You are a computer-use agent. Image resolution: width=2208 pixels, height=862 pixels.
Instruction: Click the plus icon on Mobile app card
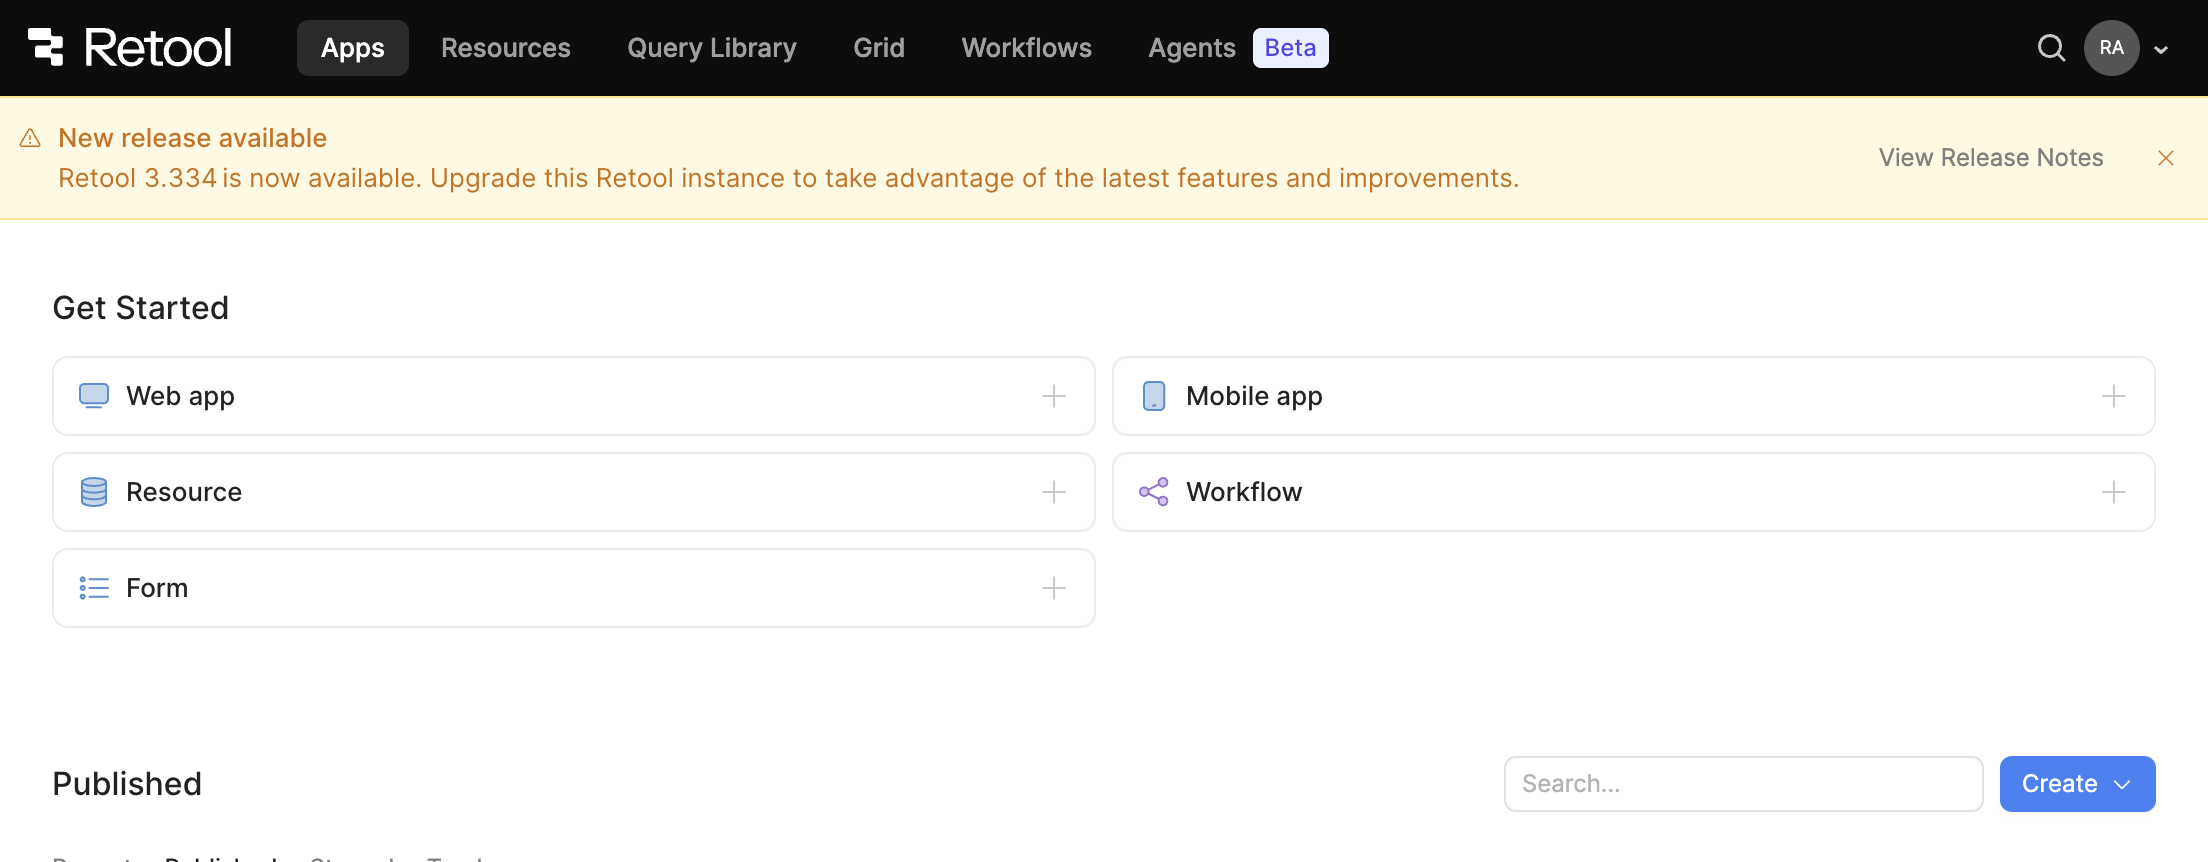click(x=2114, y=396)
